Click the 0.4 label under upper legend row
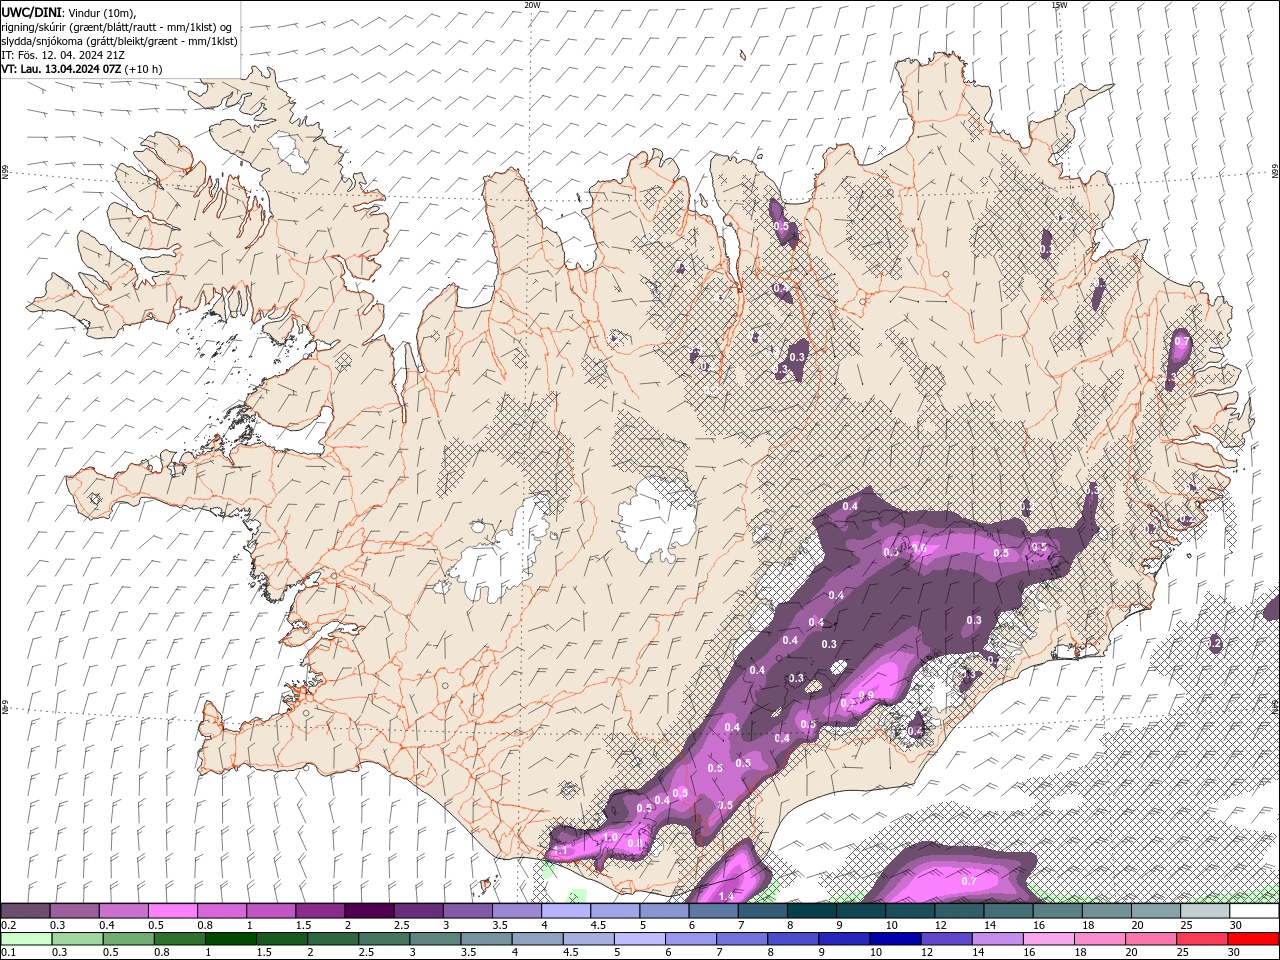 [x=106, y=925]
